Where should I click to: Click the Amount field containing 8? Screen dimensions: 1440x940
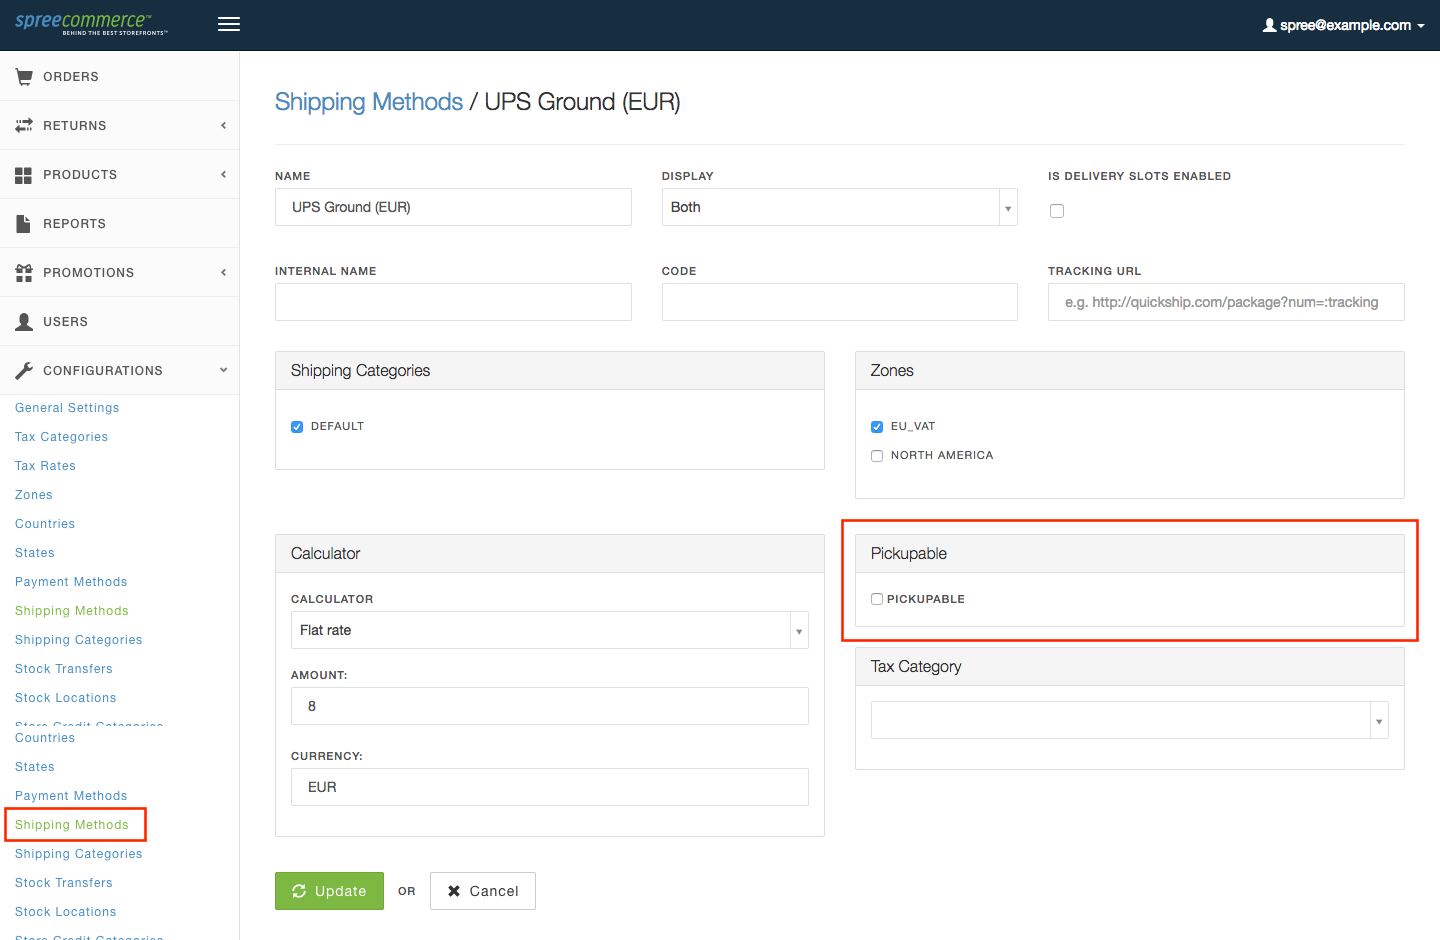coord(549,706)
